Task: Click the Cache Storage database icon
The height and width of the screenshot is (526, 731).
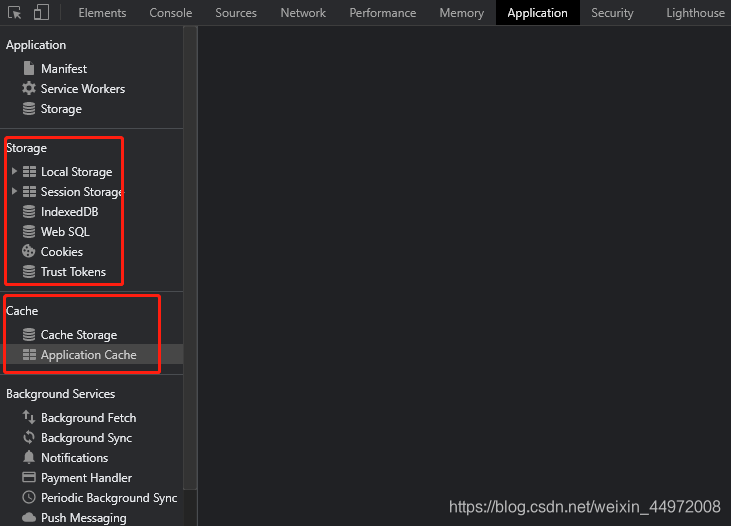Action: [x=29, y=334]
